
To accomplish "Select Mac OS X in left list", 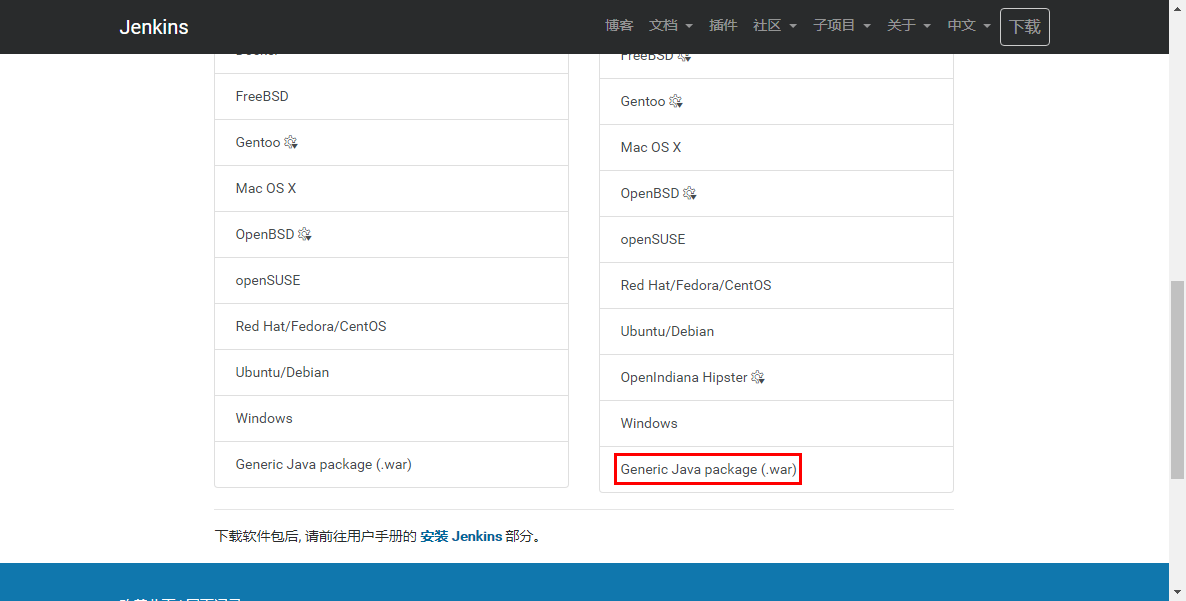I will point(391,188).
